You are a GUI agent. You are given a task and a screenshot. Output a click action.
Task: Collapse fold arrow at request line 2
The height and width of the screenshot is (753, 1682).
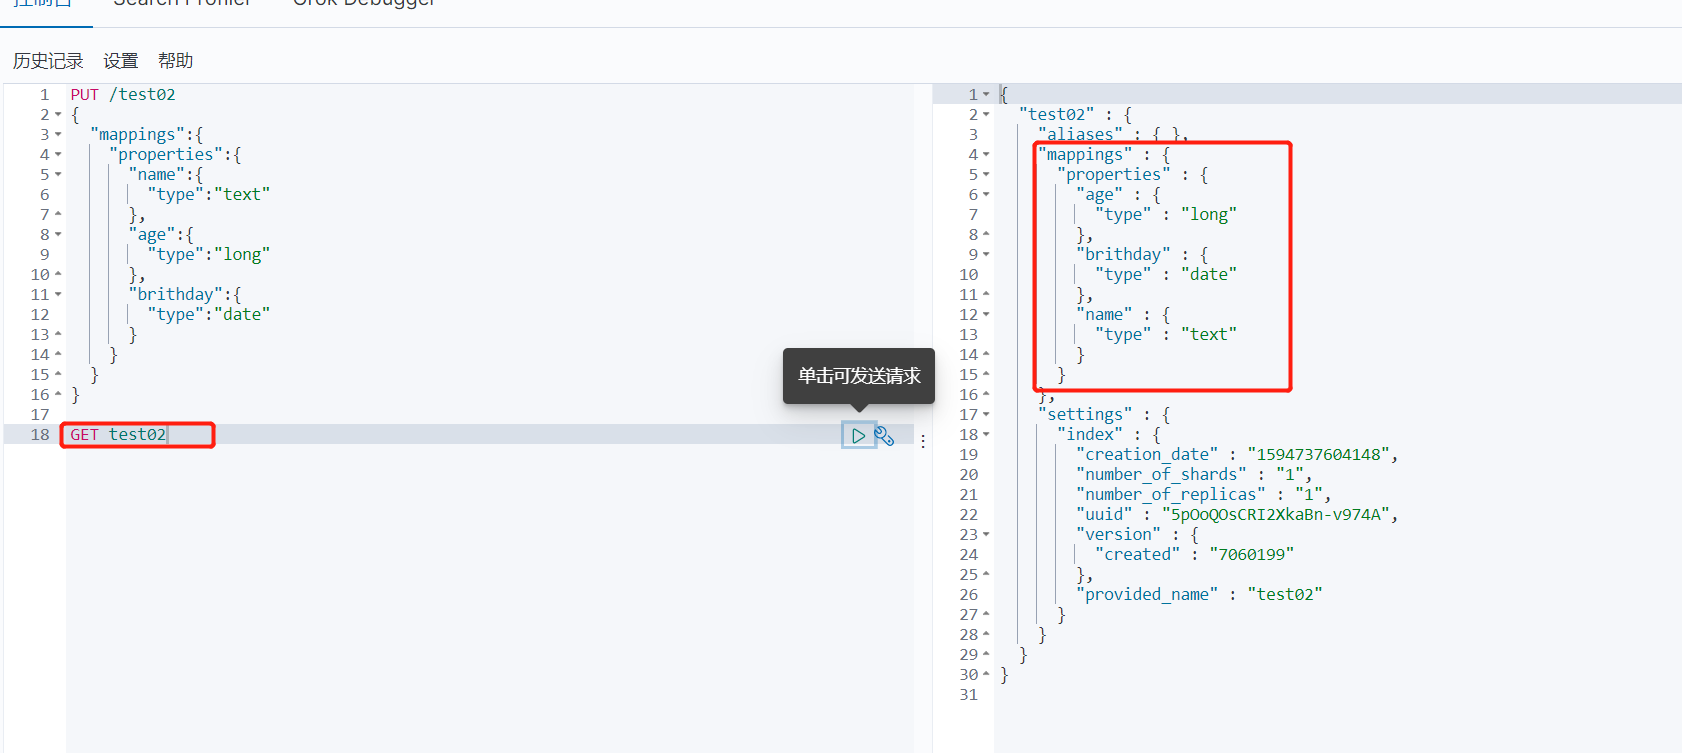58,115
